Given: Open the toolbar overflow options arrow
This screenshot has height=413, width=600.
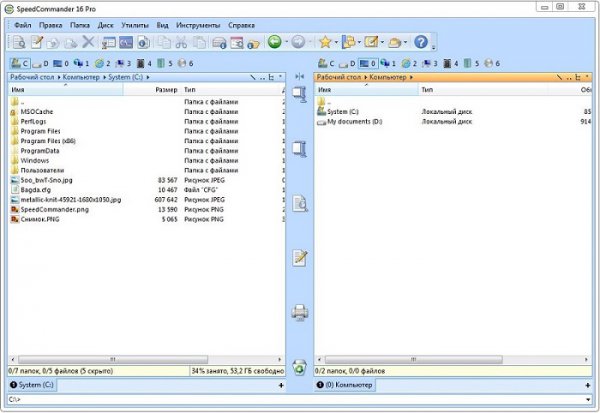Looking at the screenshot, I should [434, 47].
